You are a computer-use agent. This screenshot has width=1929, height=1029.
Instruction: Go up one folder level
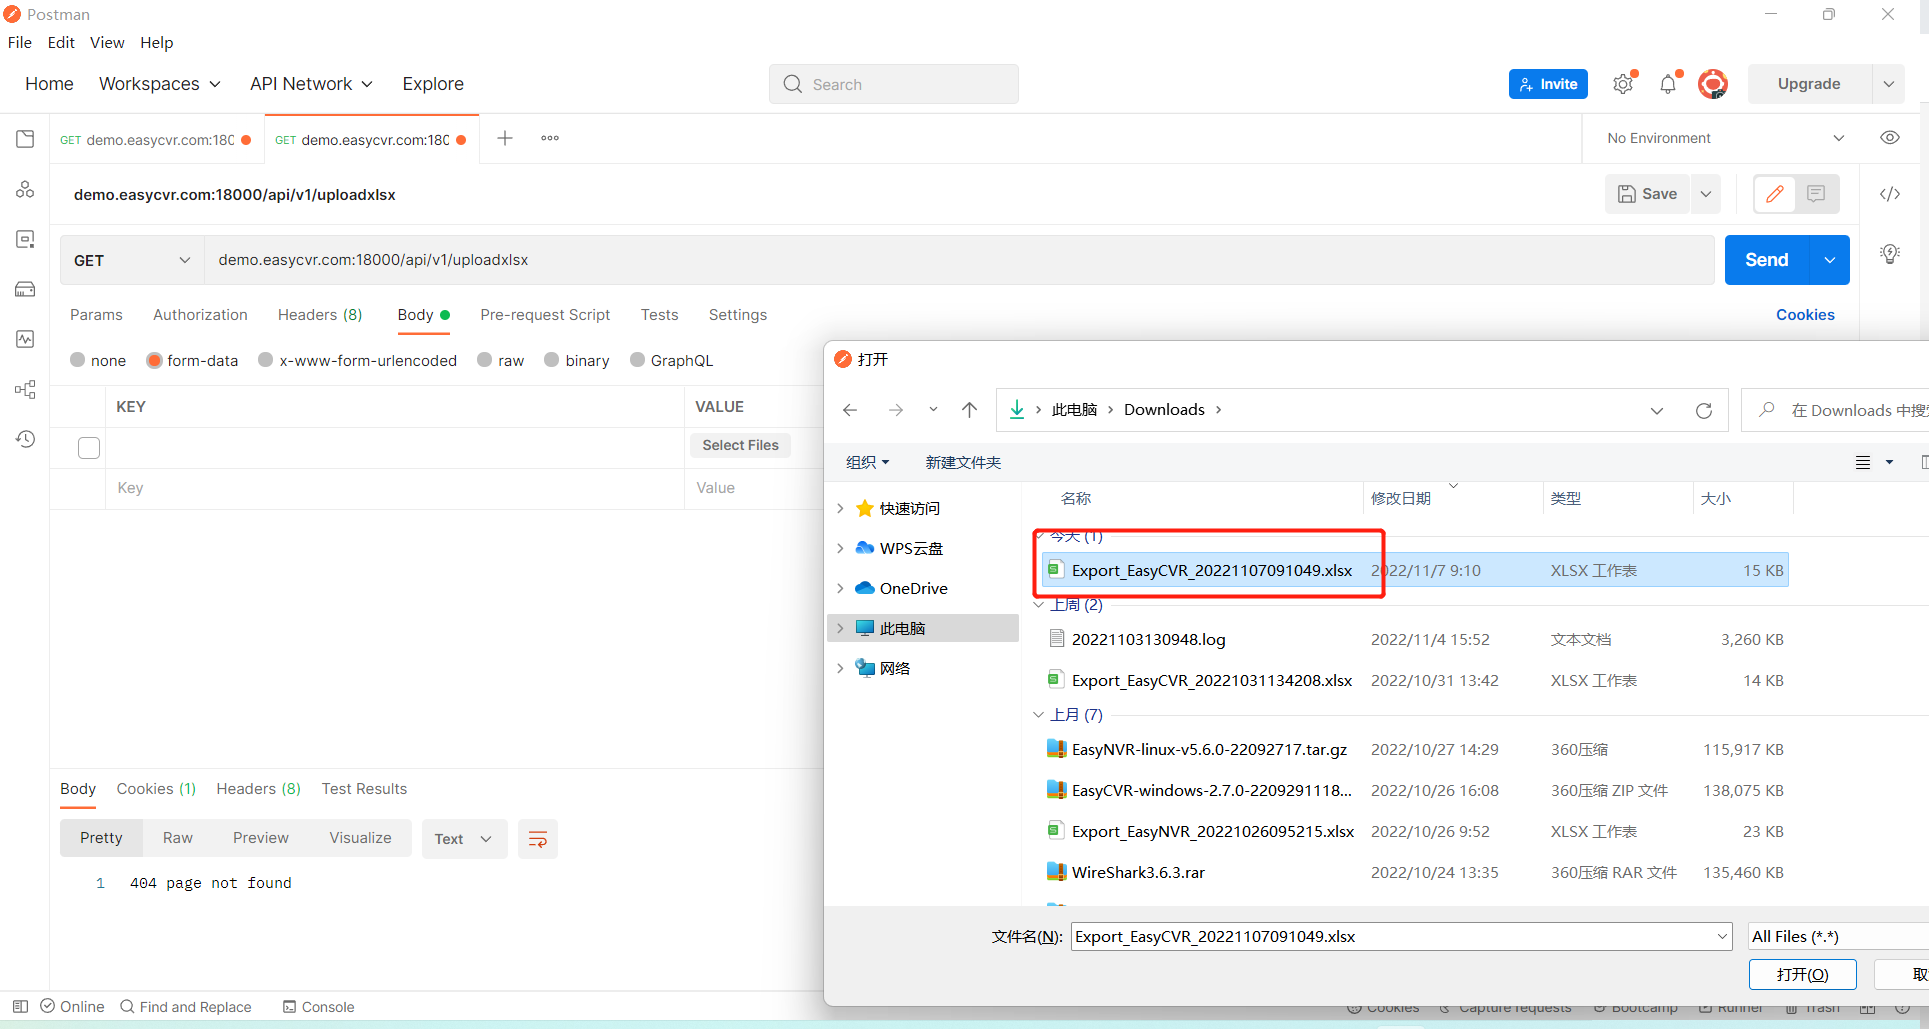point(969,410)
